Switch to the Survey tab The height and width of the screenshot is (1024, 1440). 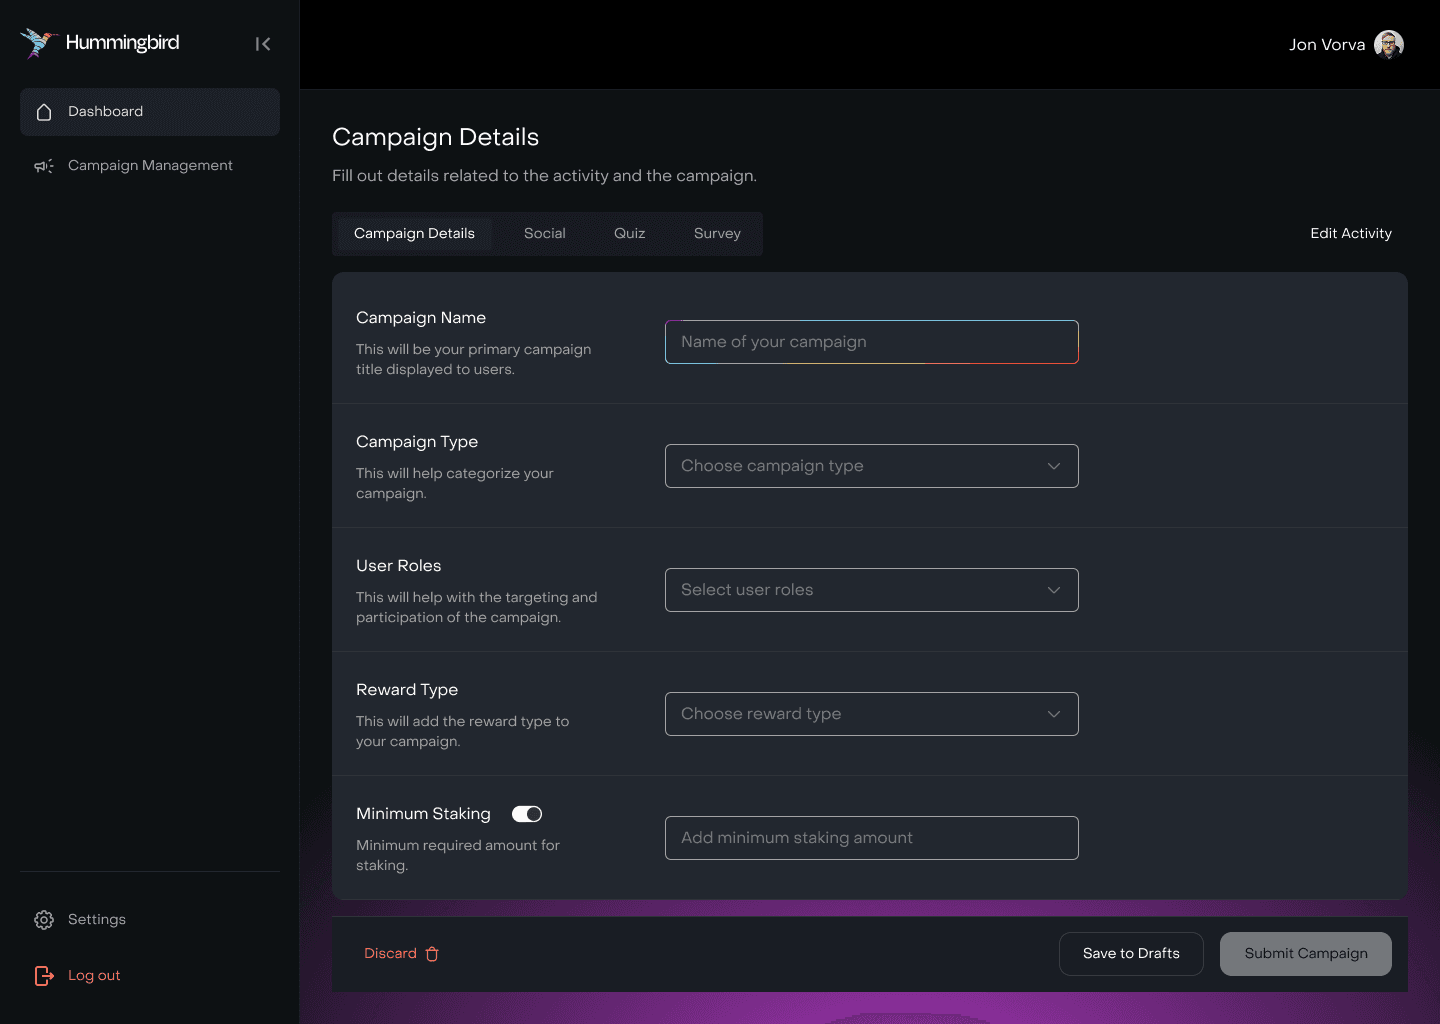click(x=717, y=234)
